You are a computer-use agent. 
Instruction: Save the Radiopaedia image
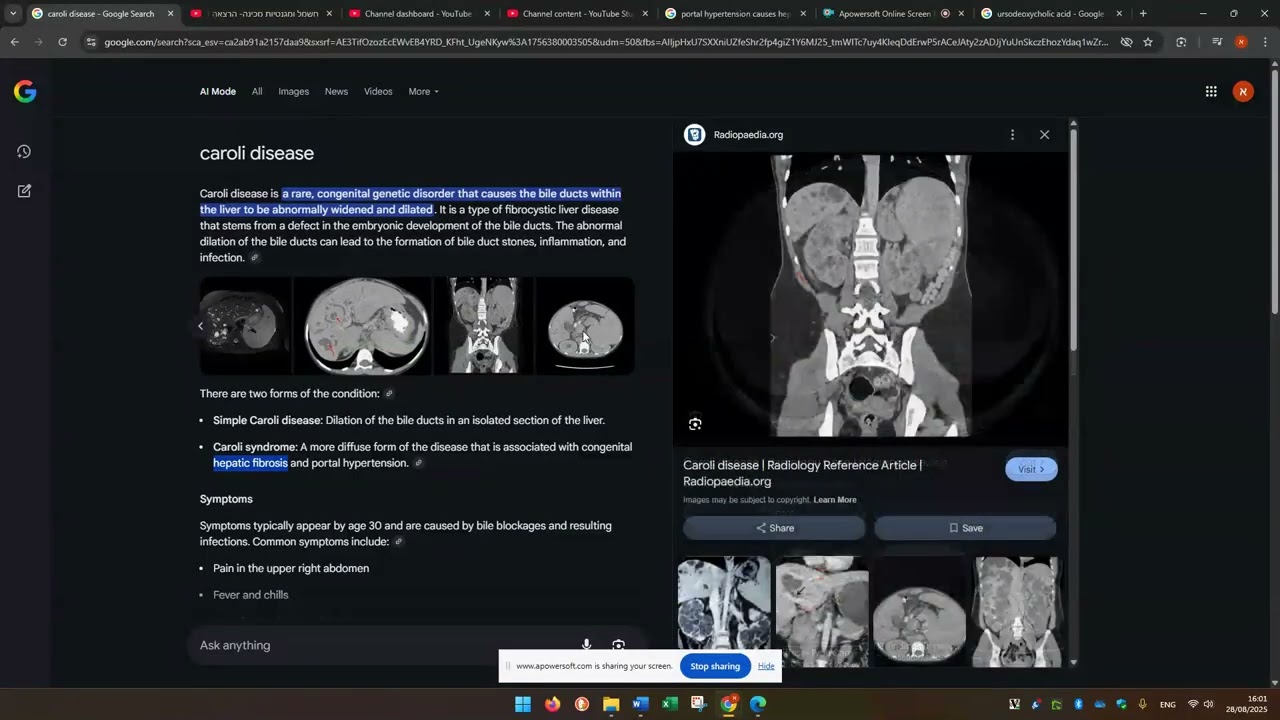(965, 528)
